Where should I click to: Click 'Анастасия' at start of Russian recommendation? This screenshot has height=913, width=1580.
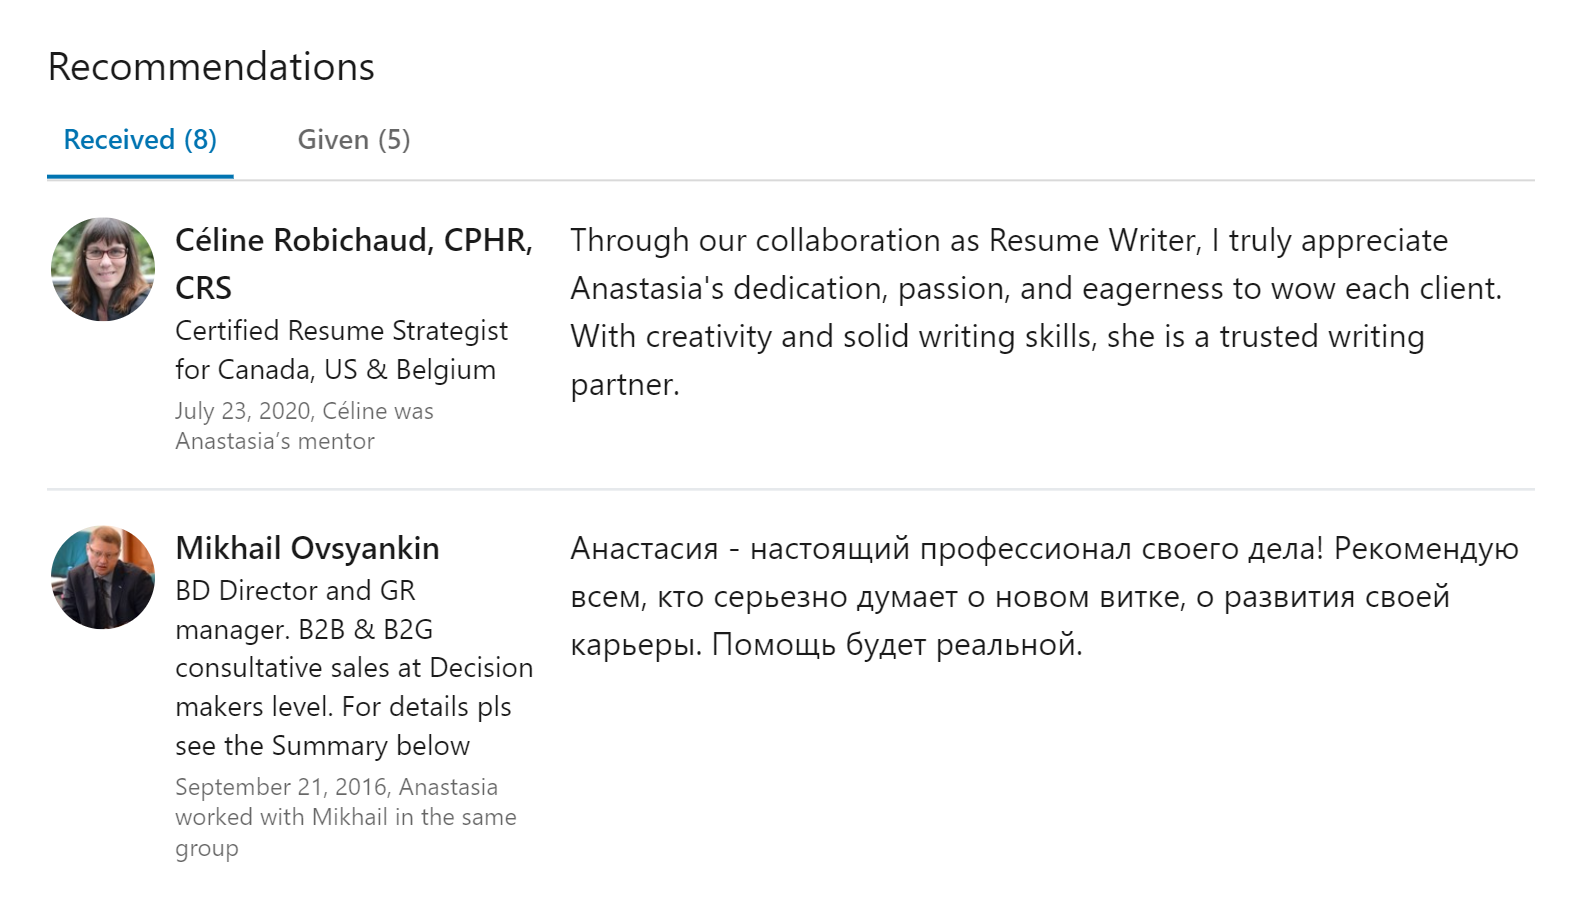tap(644, 548)
